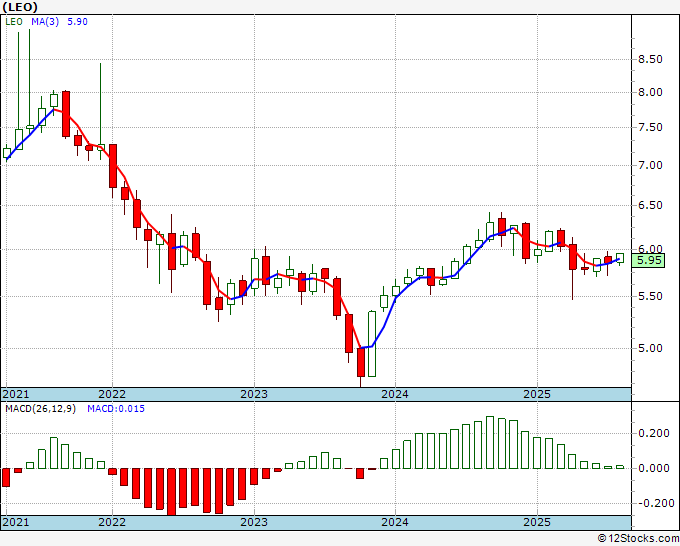
Task: Click the 7.50 price axis label
Action: point(650,128)
